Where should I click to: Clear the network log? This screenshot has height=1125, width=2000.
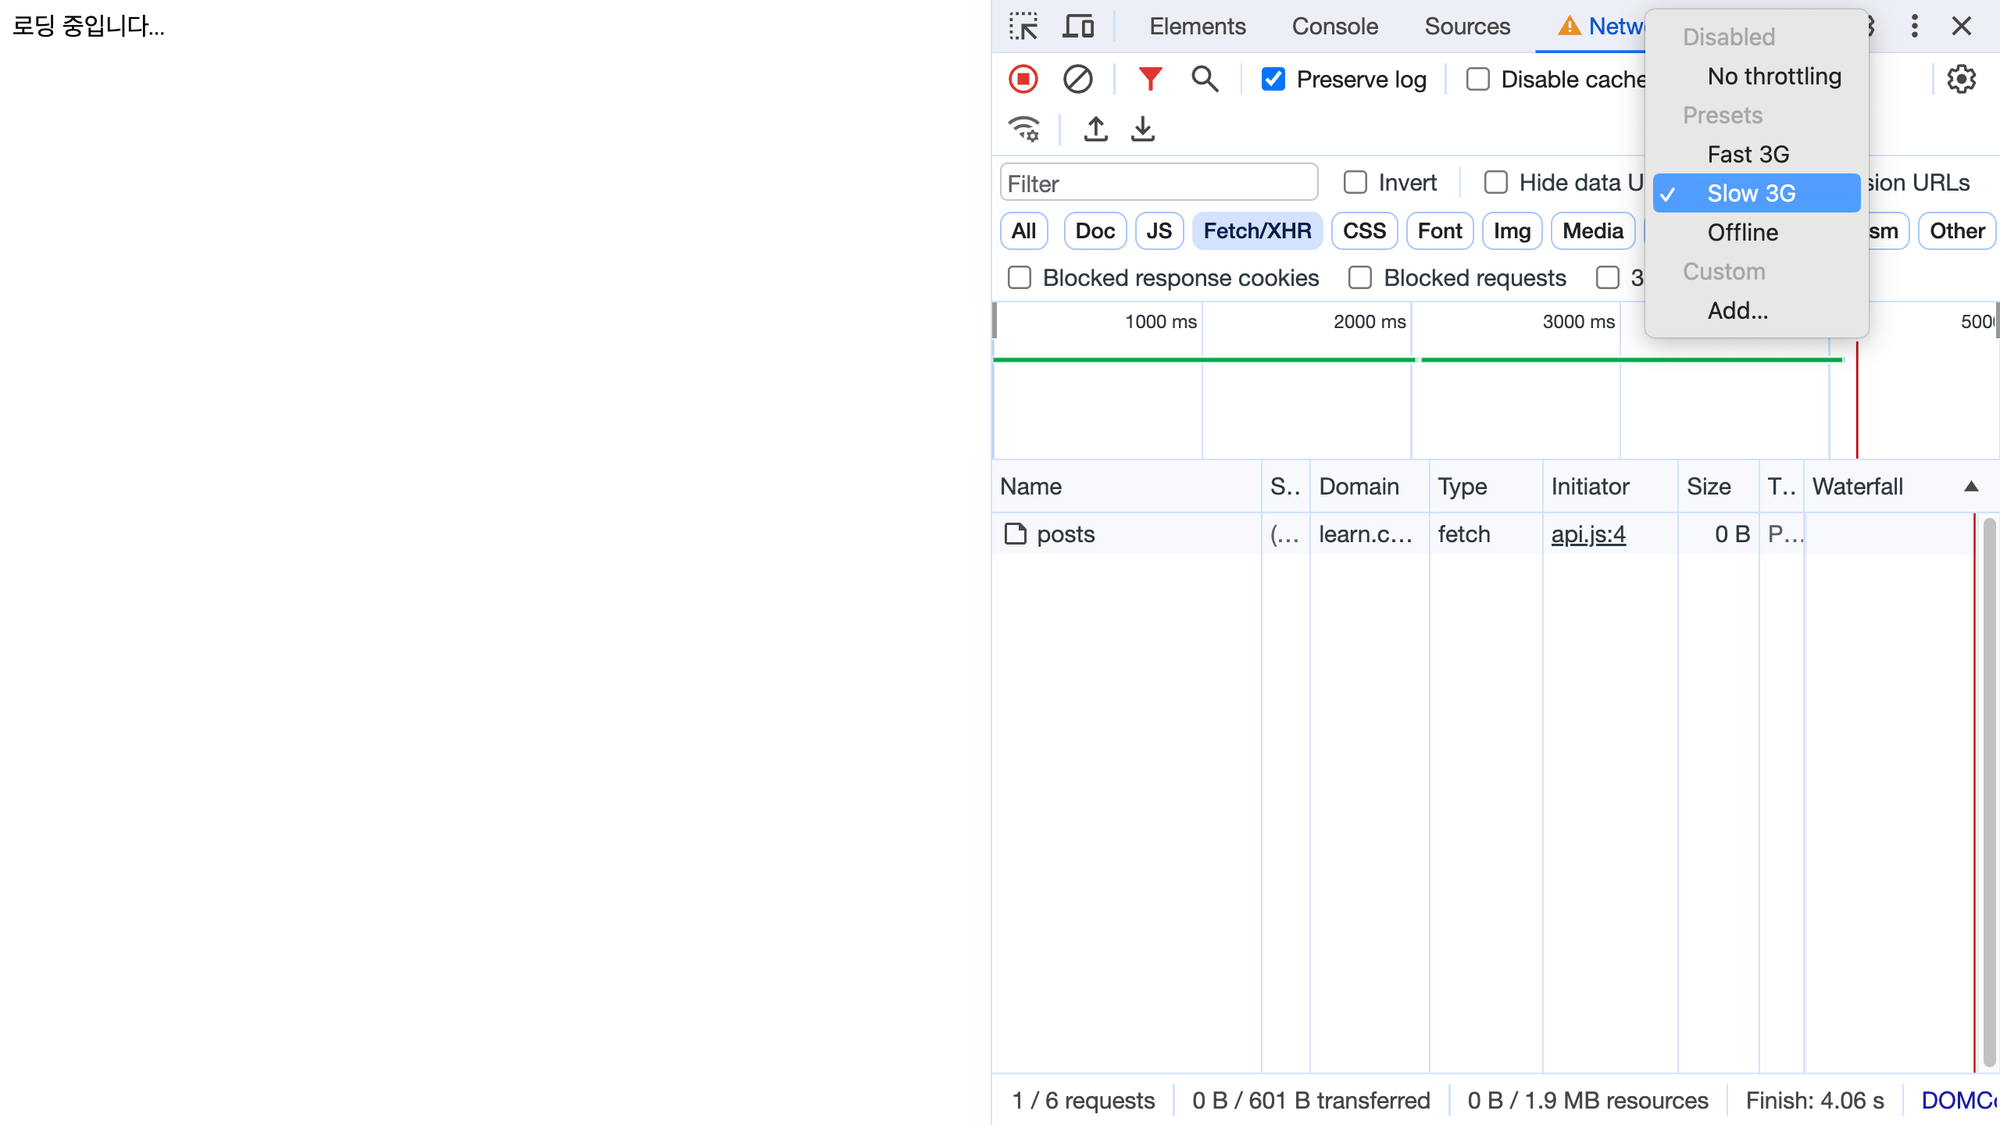(1077, 79)
